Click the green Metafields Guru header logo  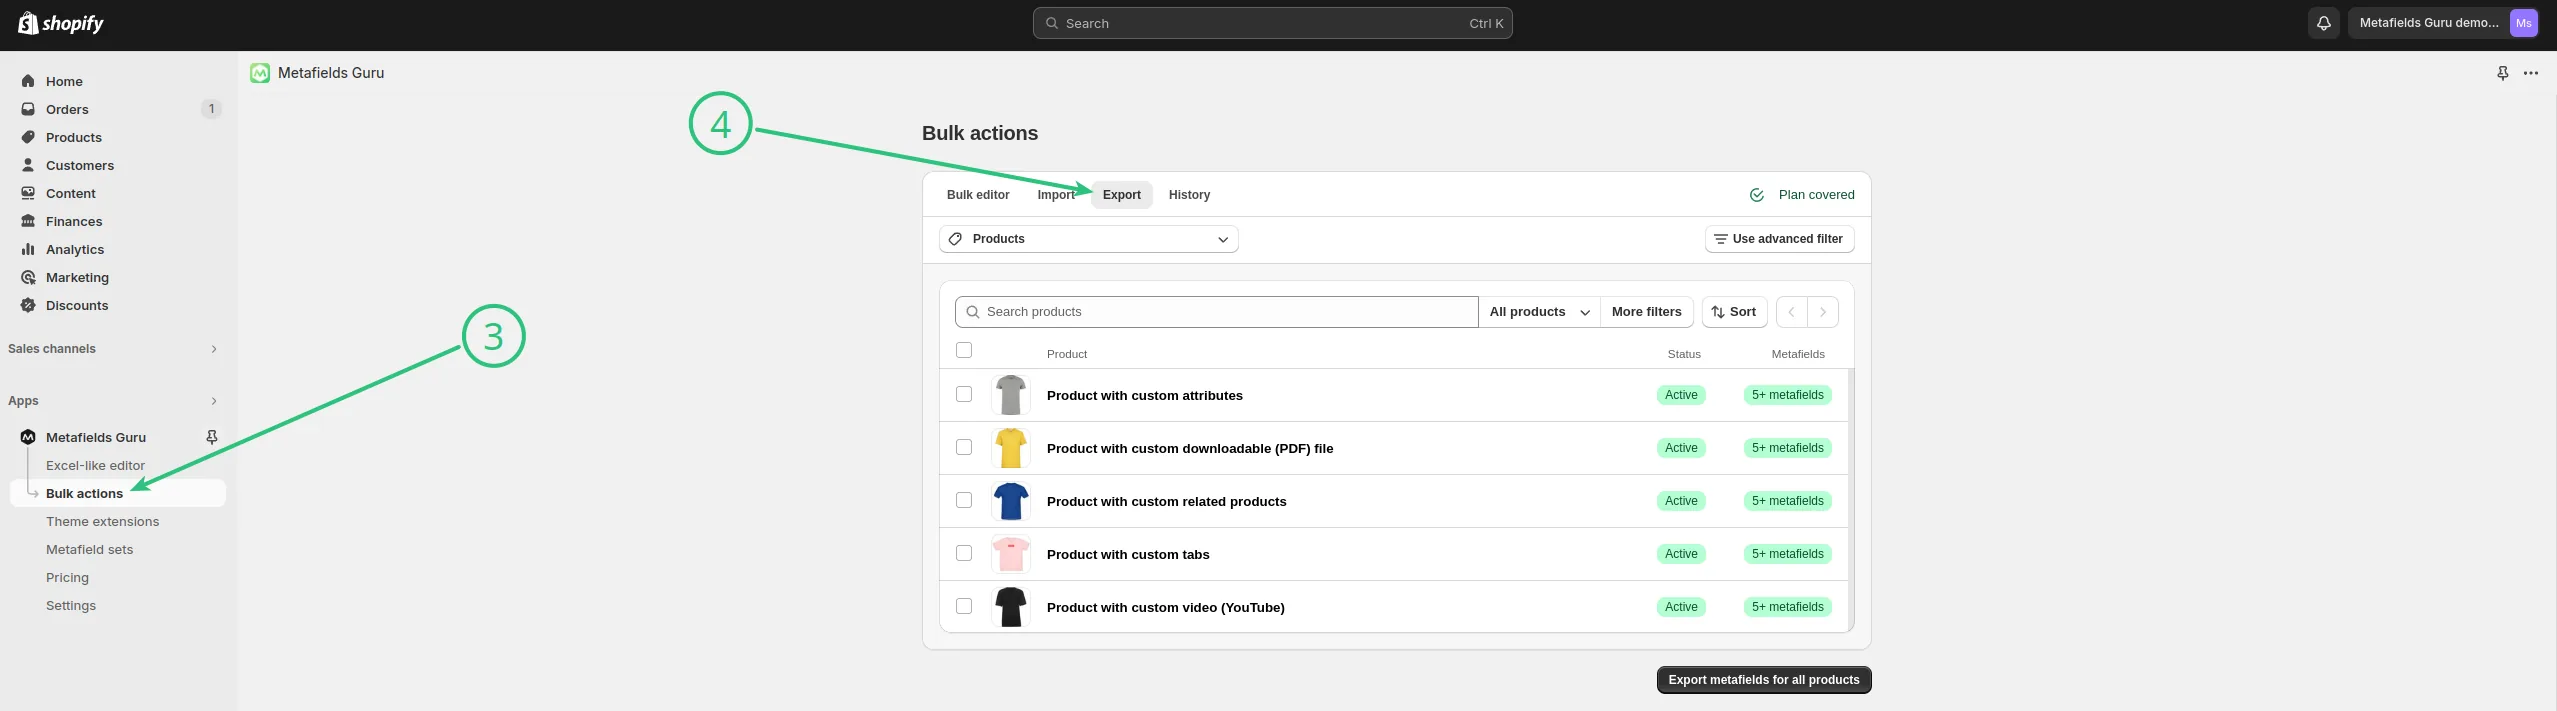260,73
